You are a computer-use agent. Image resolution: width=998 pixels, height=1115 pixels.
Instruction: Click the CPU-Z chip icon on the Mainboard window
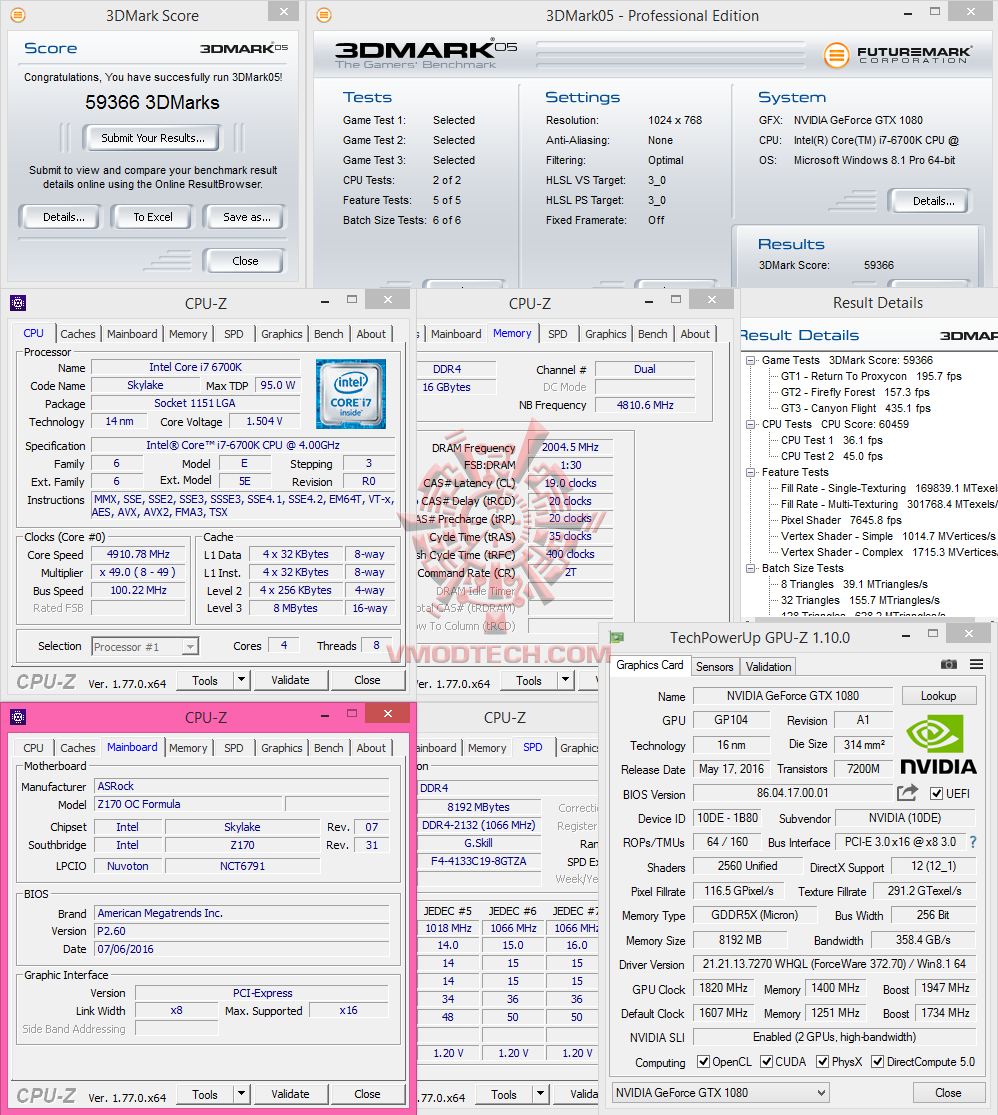pos(18,717)
